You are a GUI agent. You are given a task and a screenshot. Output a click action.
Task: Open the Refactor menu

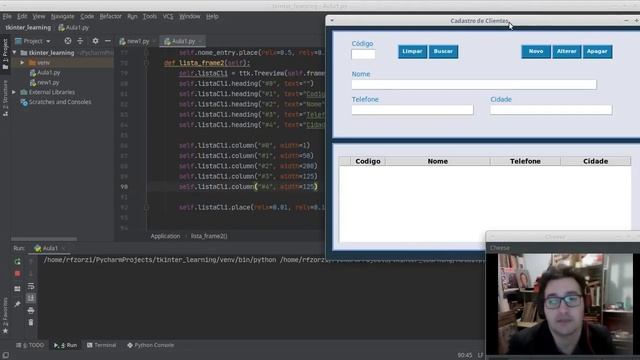(x=111, y=16)
